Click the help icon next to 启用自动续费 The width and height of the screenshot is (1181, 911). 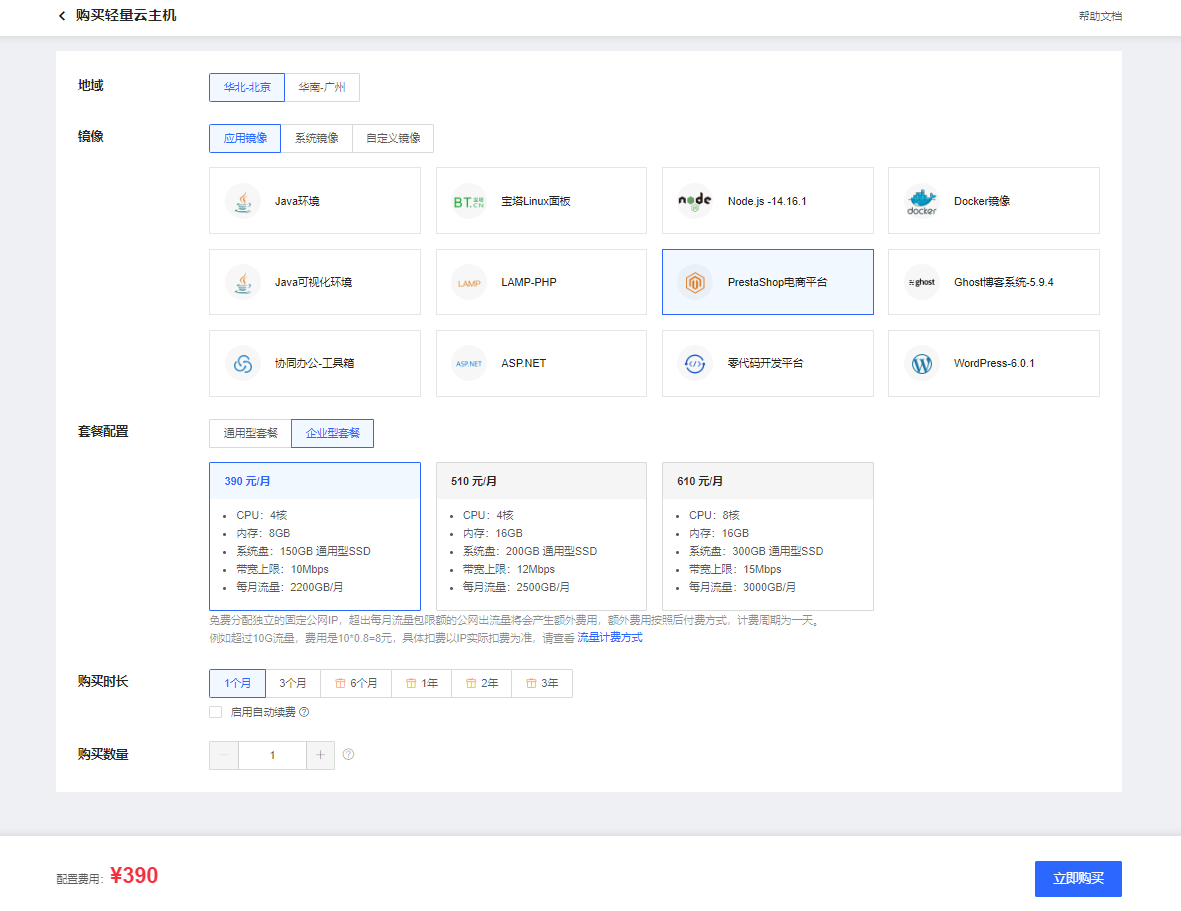[x=304, y=712]
